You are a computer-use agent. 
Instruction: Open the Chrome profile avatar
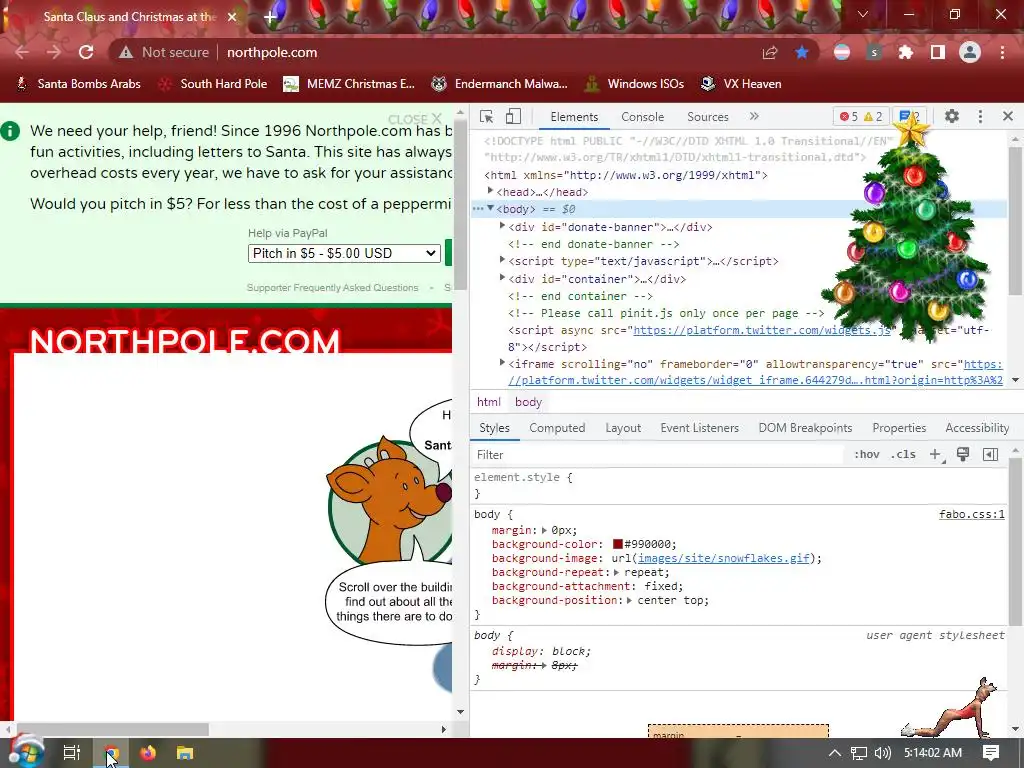pos(970,52)
